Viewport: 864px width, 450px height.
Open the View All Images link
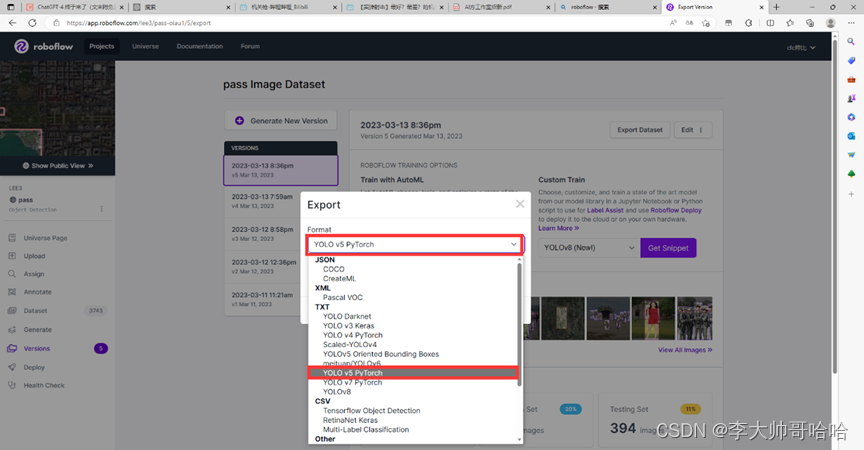pos(685,350)
